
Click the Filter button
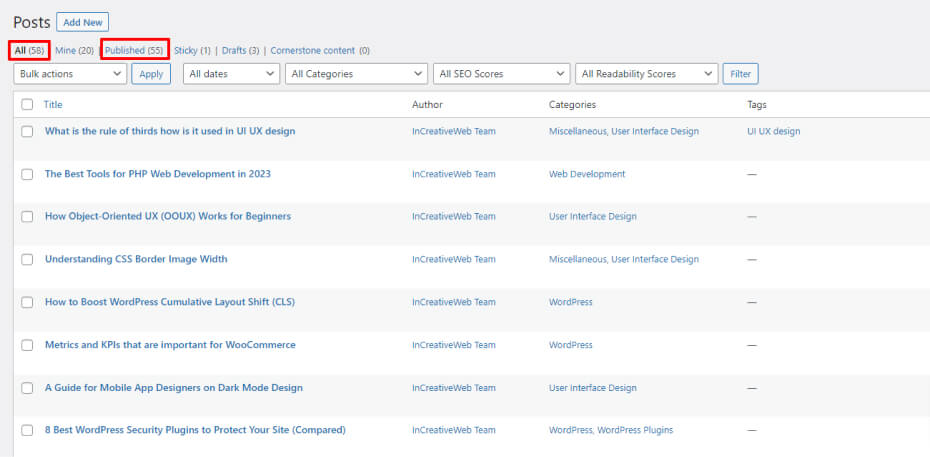(740, 74)
